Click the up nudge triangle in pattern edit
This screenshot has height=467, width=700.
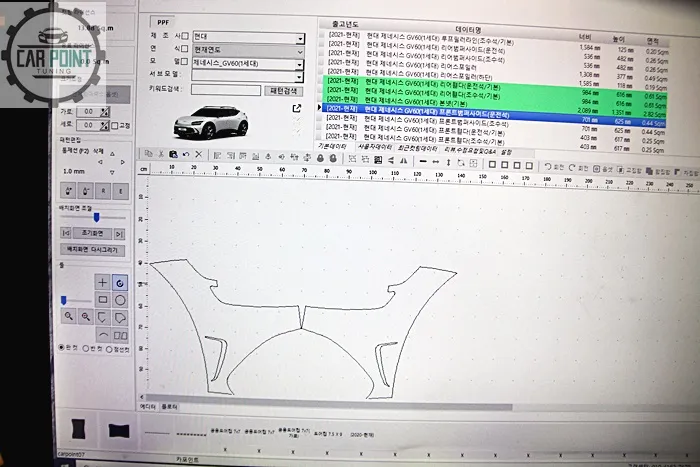point(112,154)
